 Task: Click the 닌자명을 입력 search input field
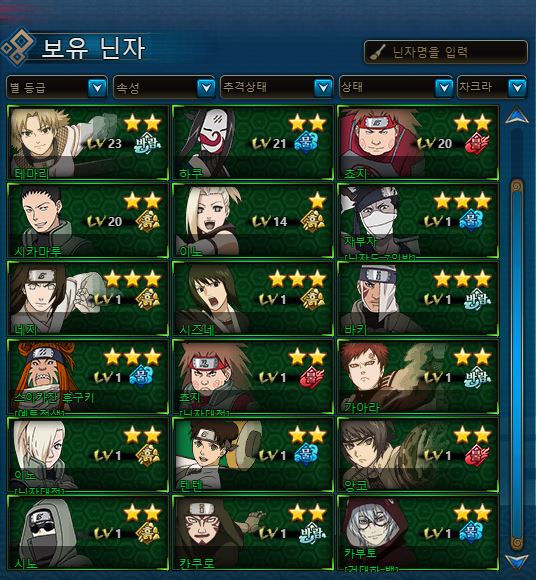[446, 52]
